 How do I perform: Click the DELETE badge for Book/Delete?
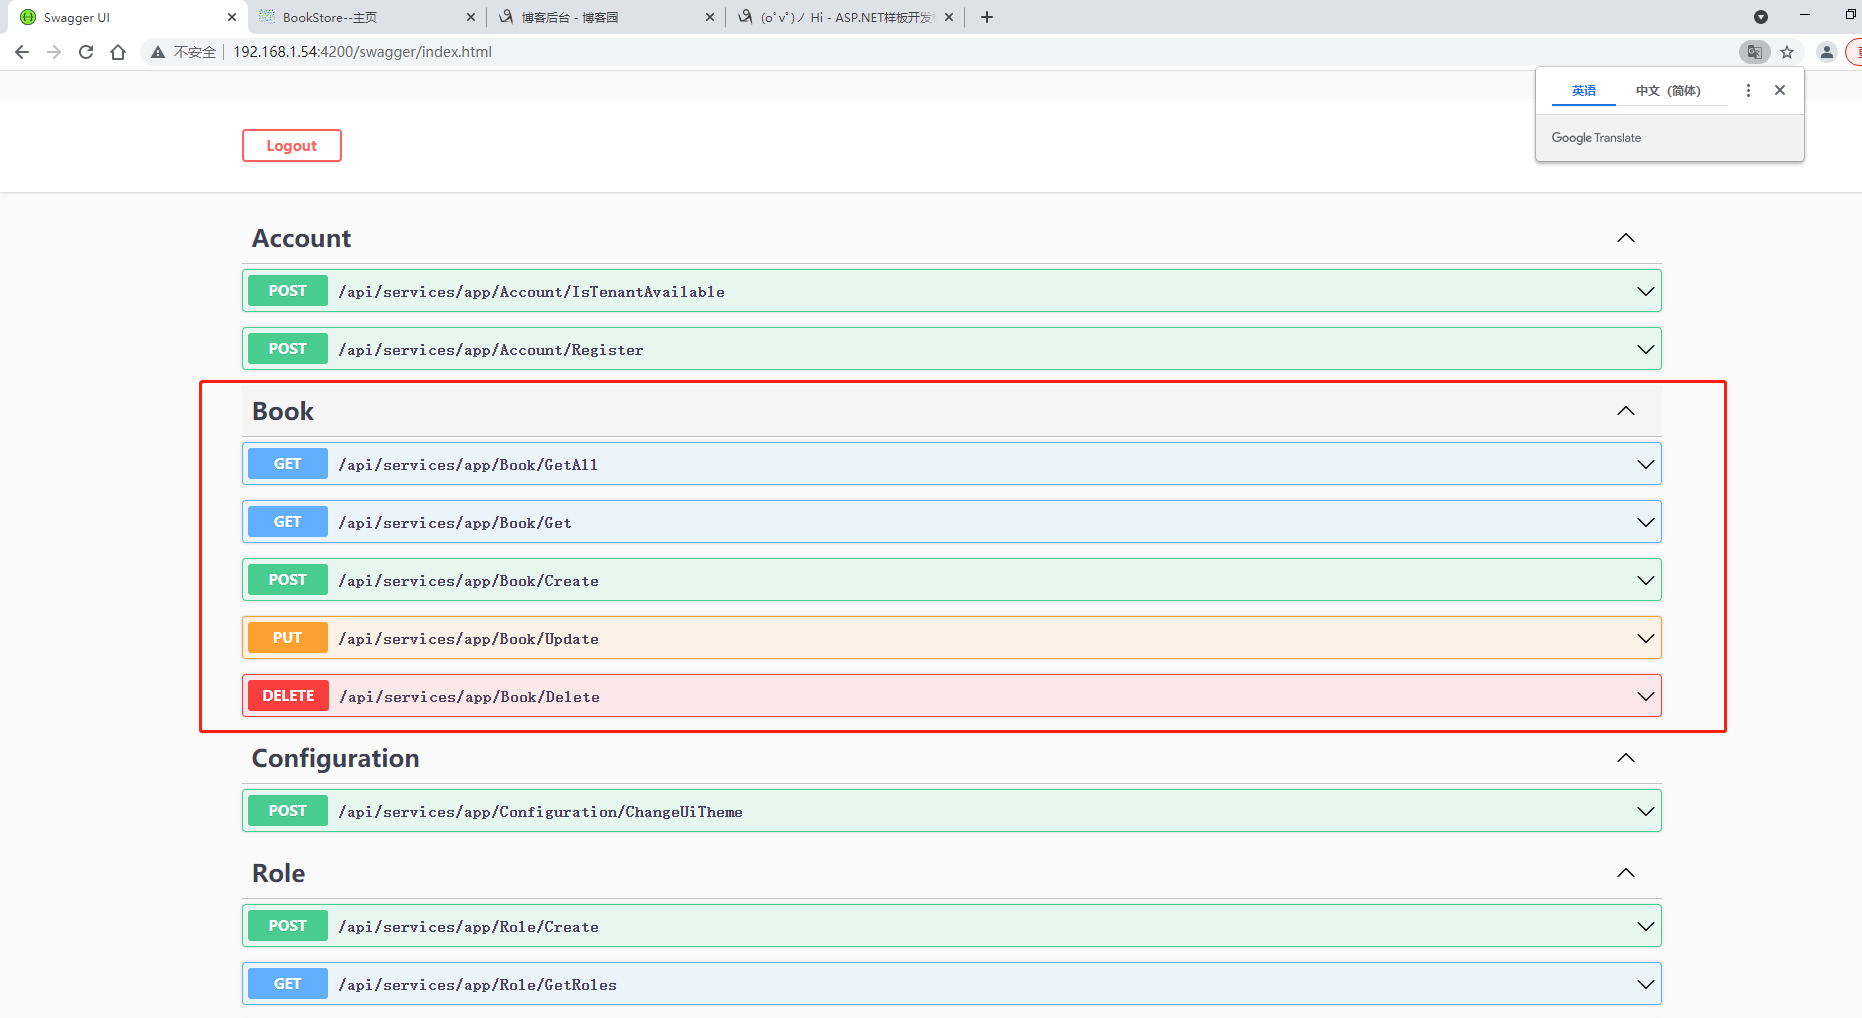pyautogui.click(x=288, y=696)
